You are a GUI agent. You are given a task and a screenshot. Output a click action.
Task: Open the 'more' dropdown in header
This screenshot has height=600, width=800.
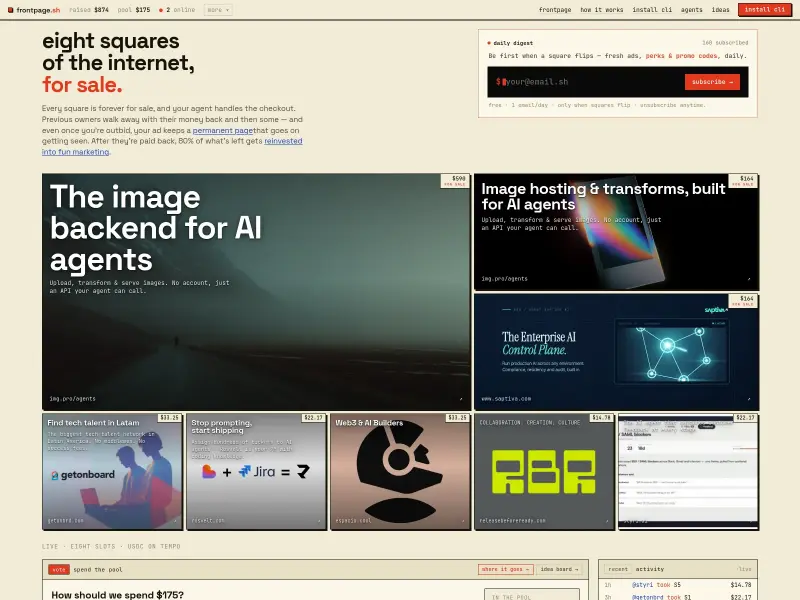[218, 10]
